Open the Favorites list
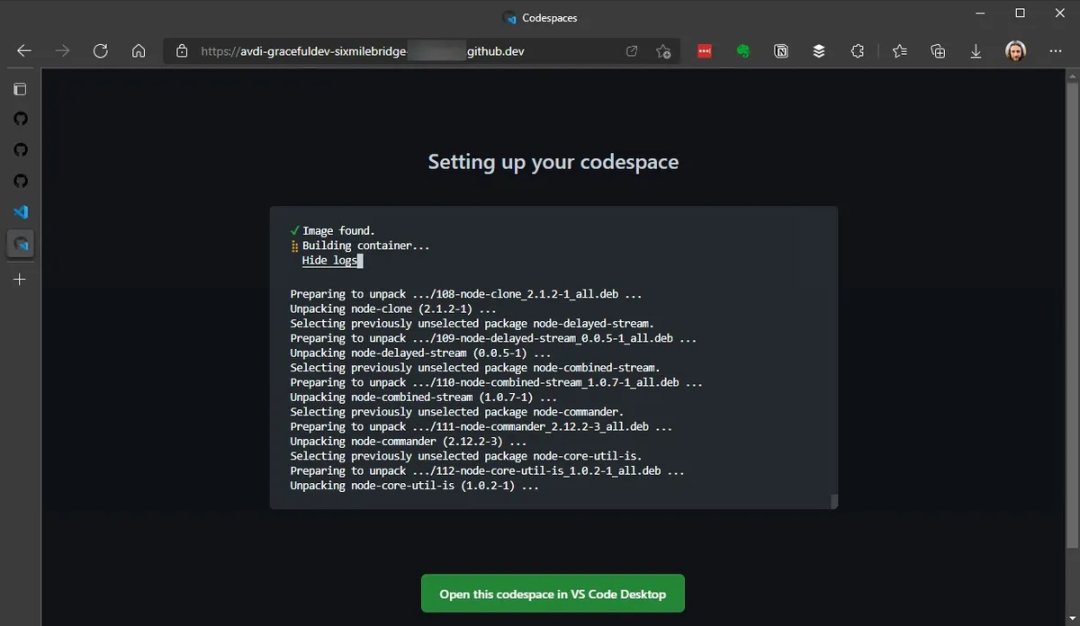The width and height of the screenshot is (1080, 626). [899, 51]
